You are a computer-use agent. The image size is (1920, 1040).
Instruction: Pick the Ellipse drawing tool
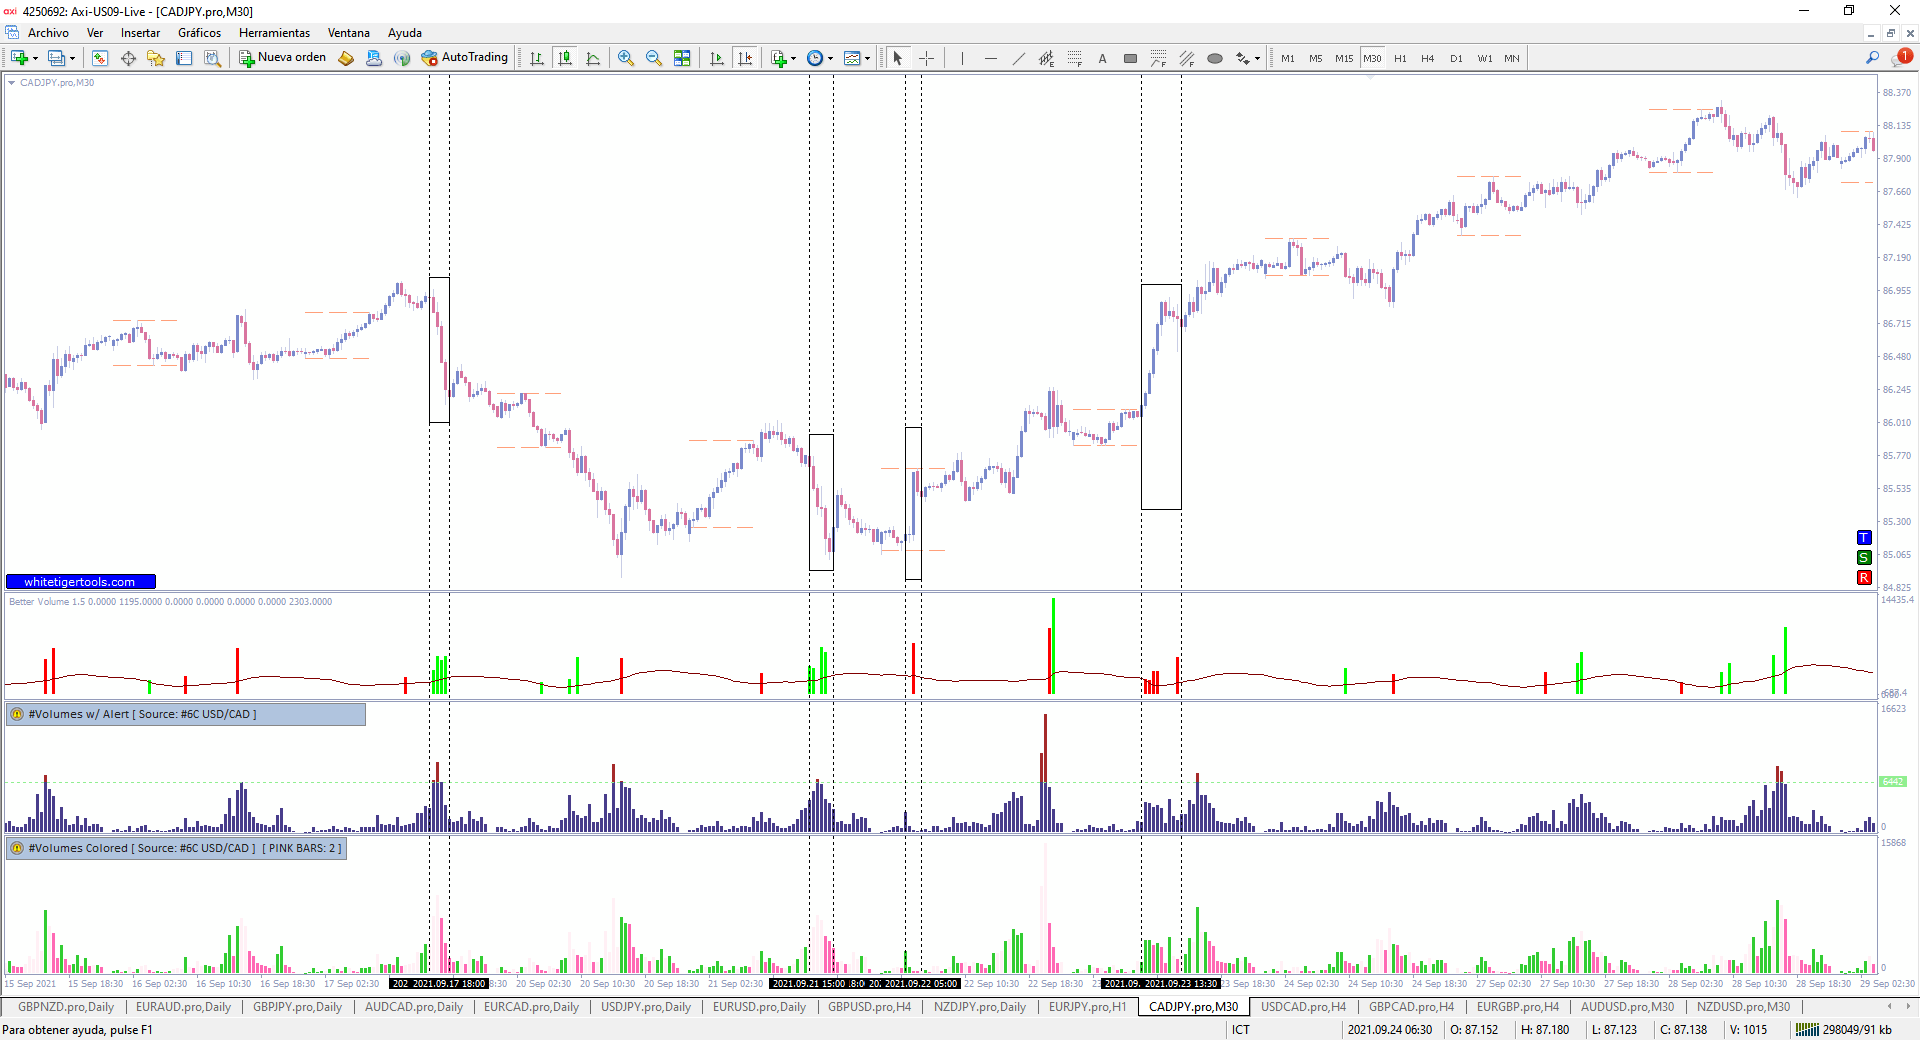click(x=1215, y=58)
